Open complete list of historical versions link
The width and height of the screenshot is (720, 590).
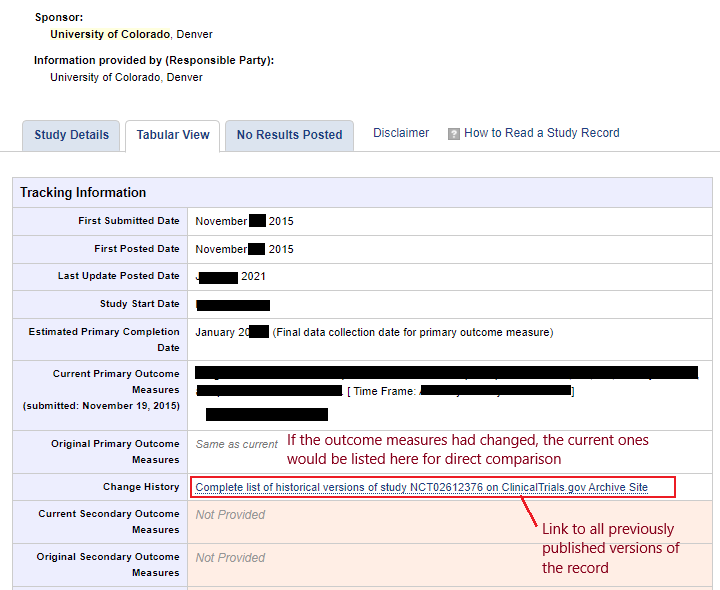click(x=421, y=488)
